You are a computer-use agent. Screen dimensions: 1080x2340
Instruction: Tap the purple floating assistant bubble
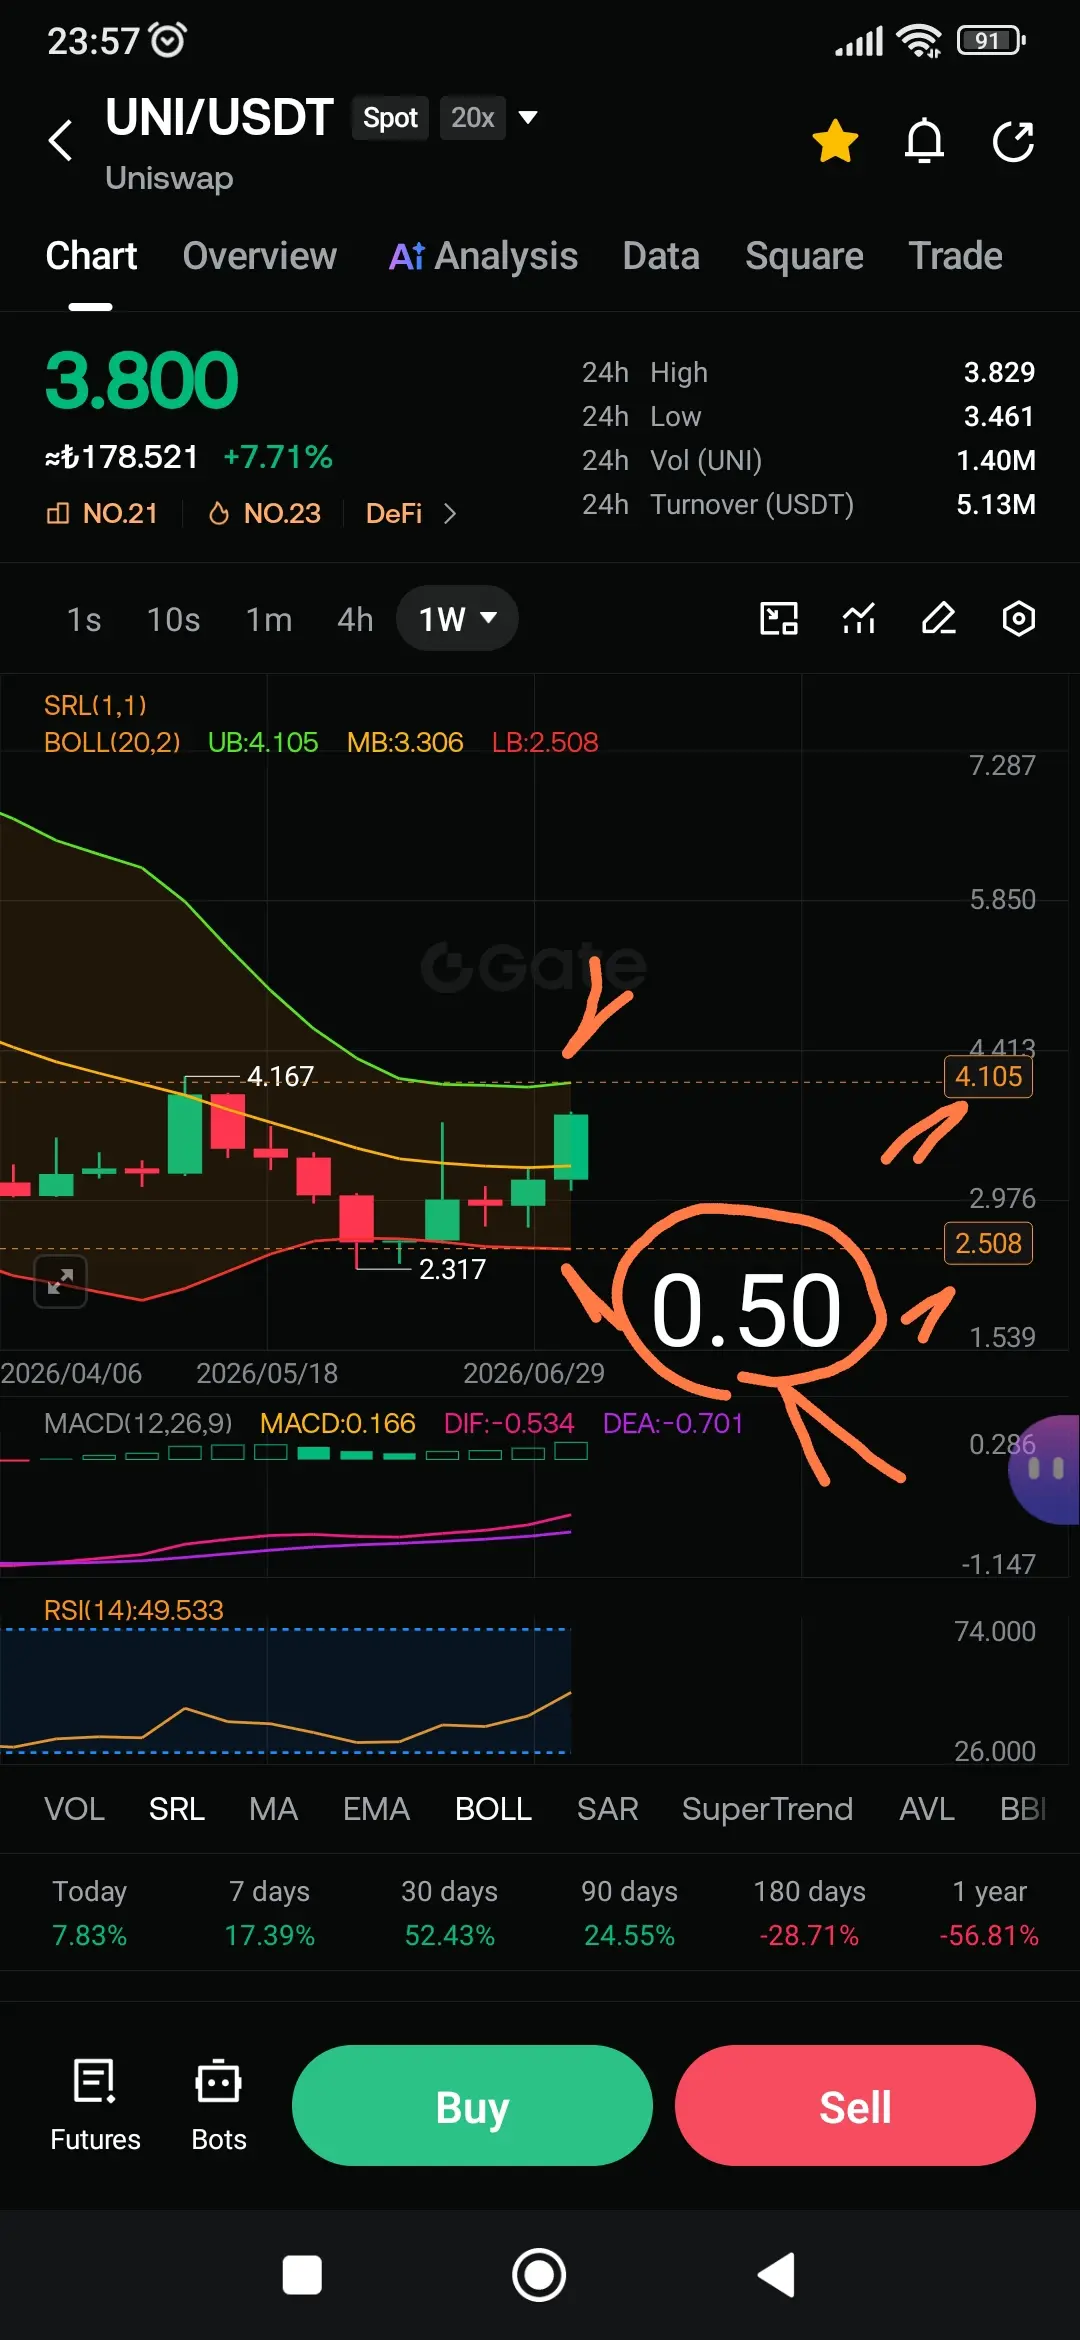1046,1469
